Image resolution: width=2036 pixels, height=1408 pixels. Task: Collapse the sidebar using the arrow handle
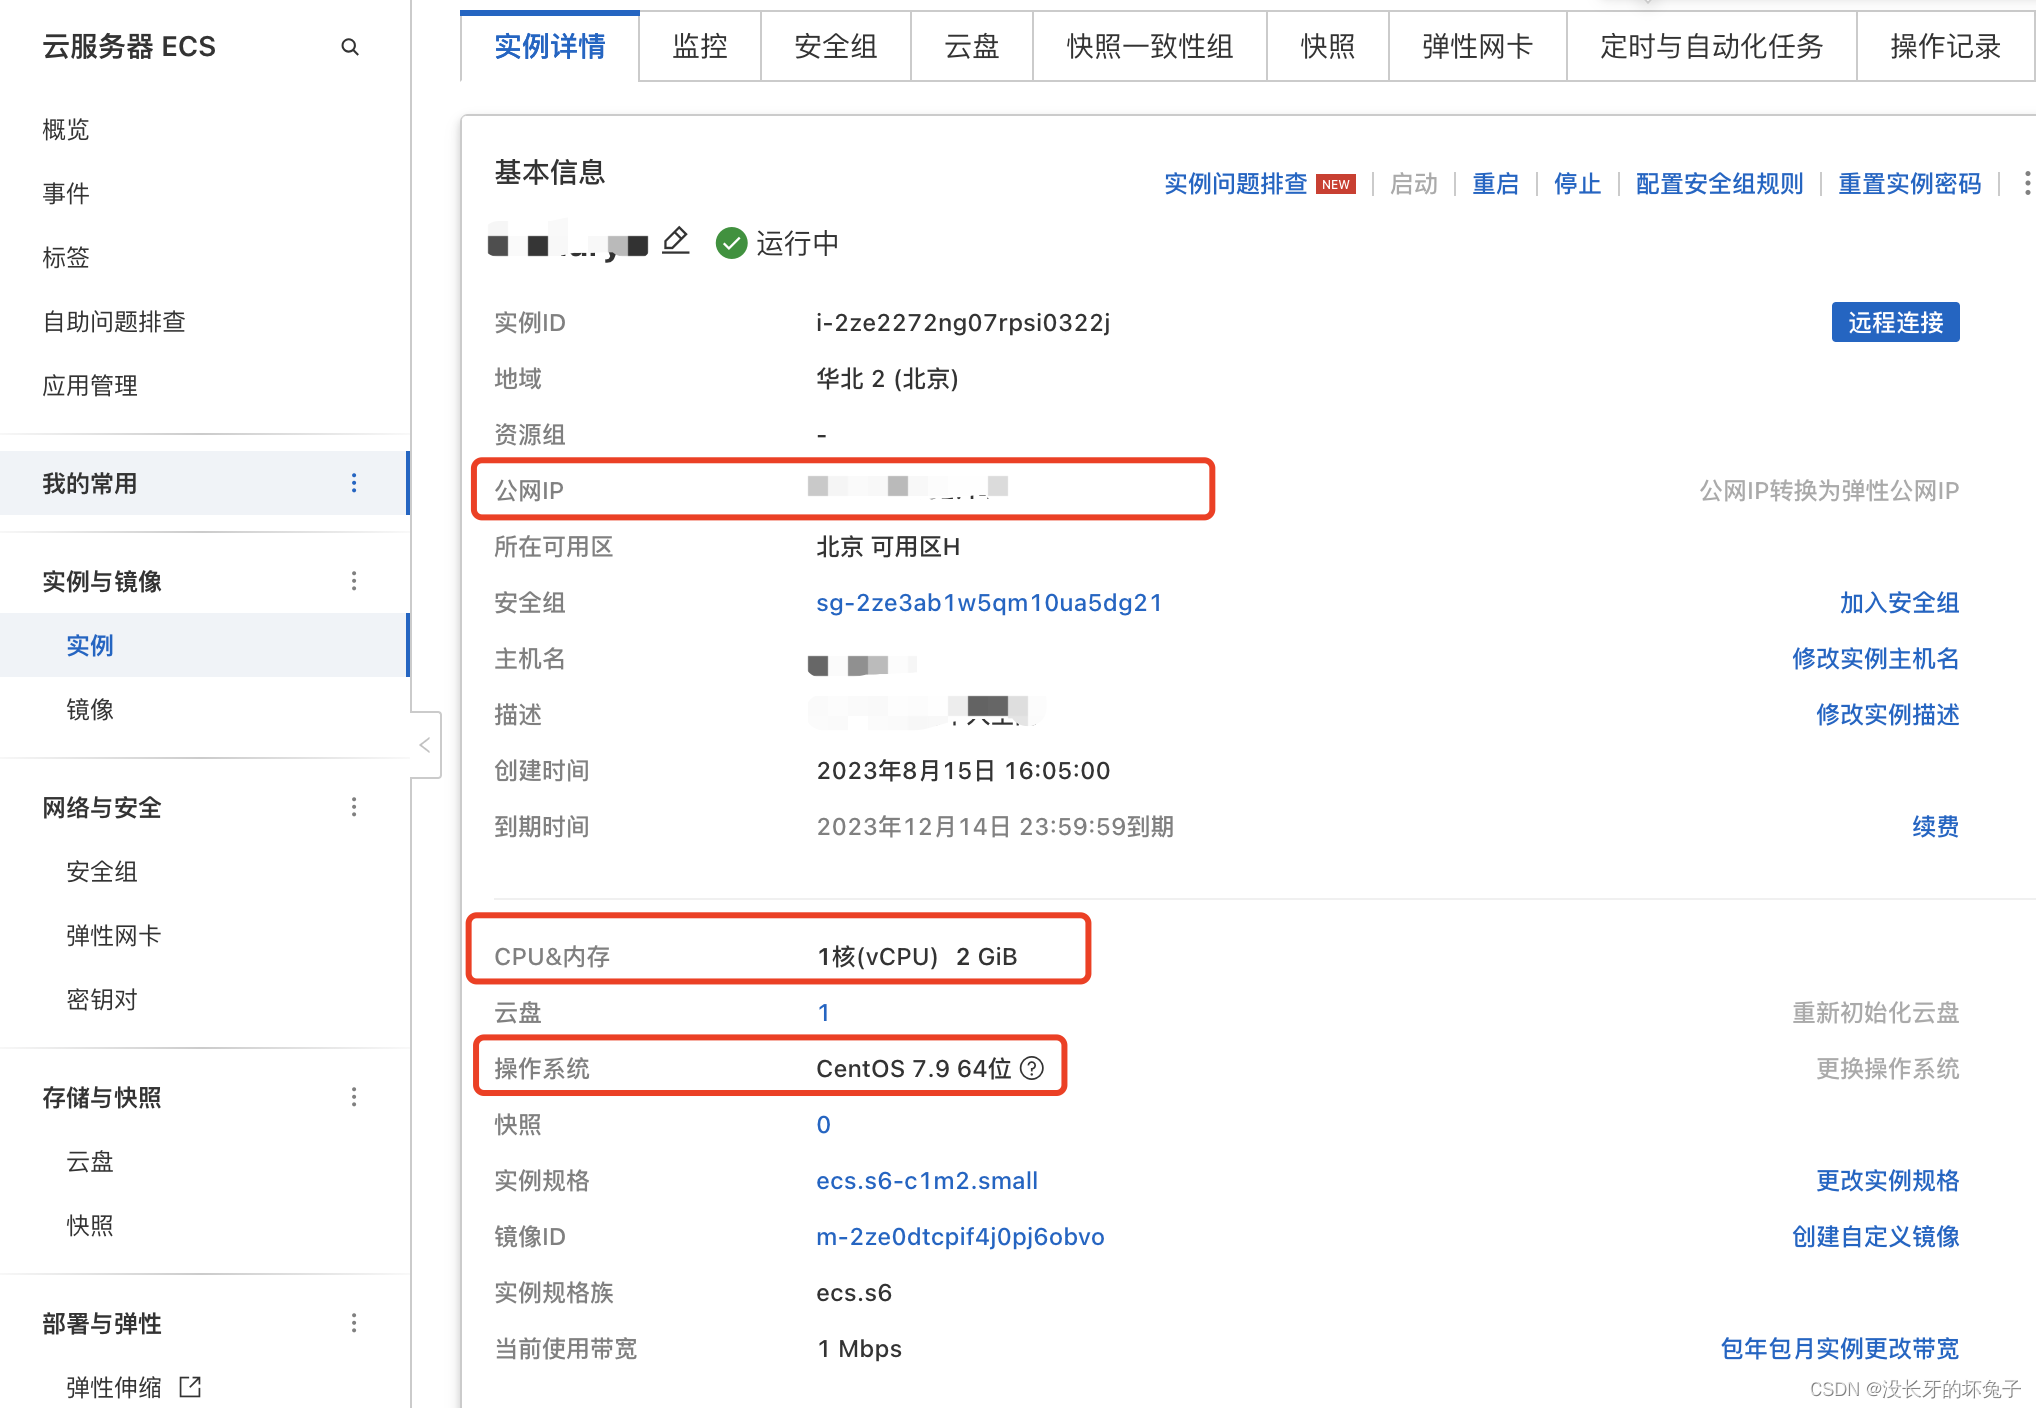(x=425, y=745)
